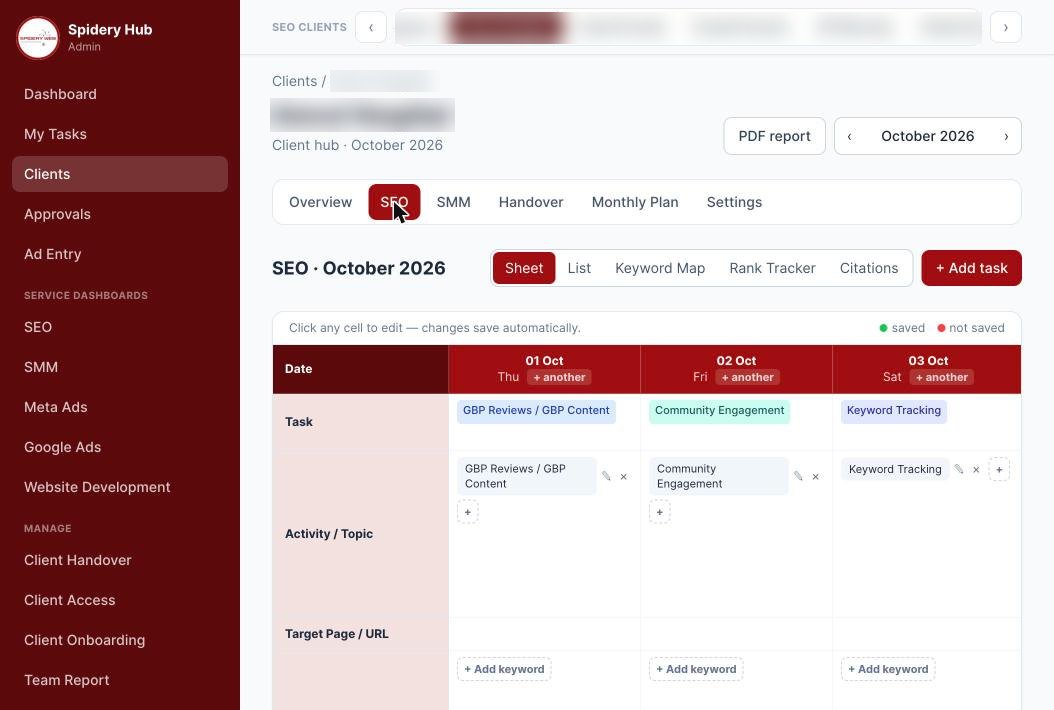Click GBP Reviews / GBP Content task tag
Screen dimensions: 1054x710
tap(536, 411)
